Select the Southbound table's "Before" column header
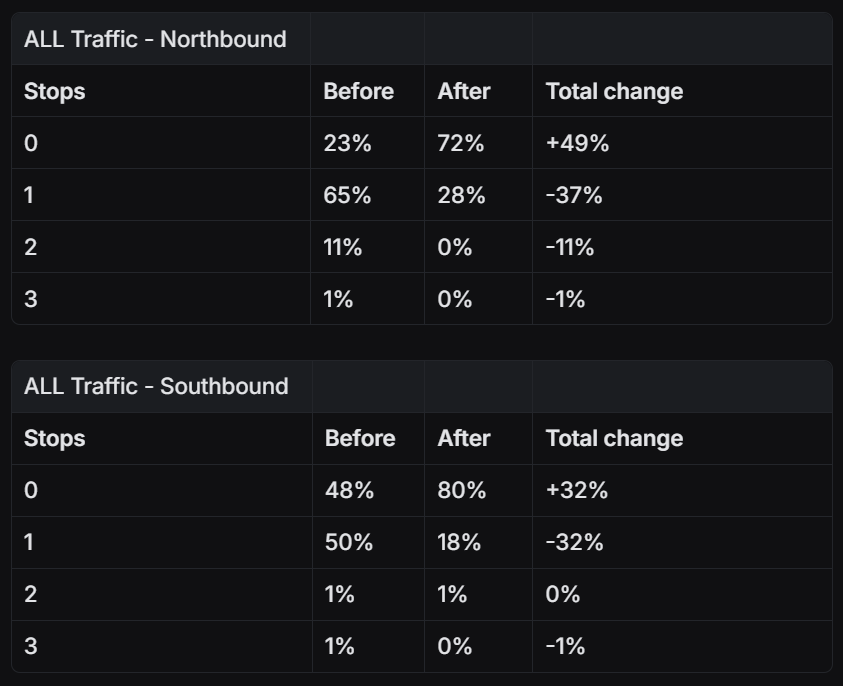 (x=360, y=438)
